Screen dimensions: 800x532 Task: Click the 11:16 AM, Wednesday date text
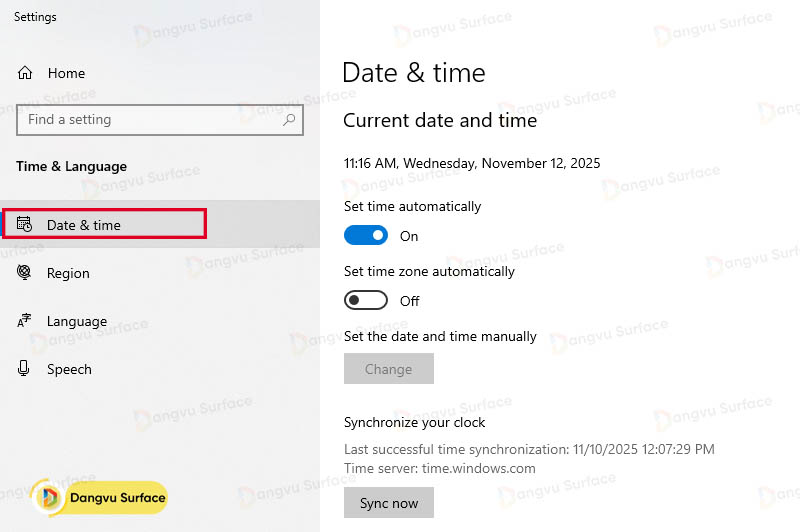(x=472, y=163)
